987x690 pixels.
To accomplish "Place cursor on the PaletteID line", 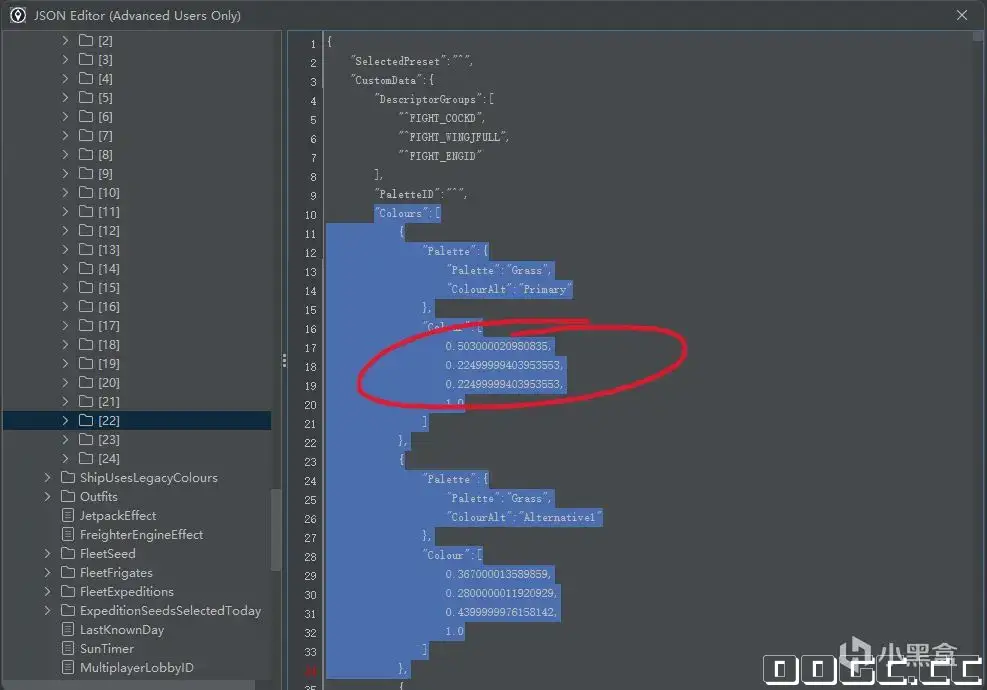I will 422,195.
